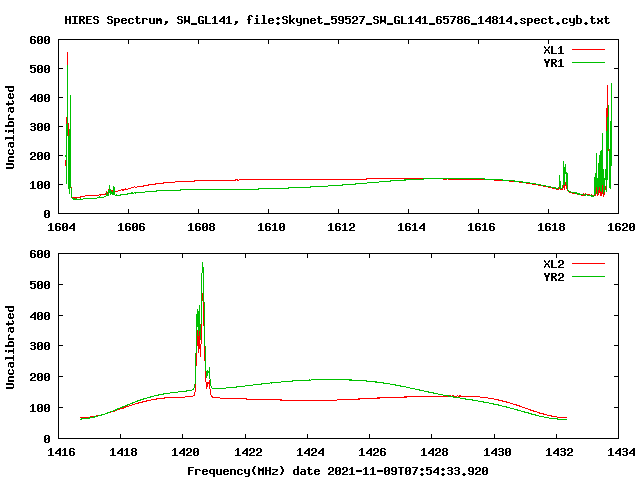The width and height of the screenshot is (640, 480).
Task: Click the spike cluster near 1618.4 MHz
Action: (564, 176)
